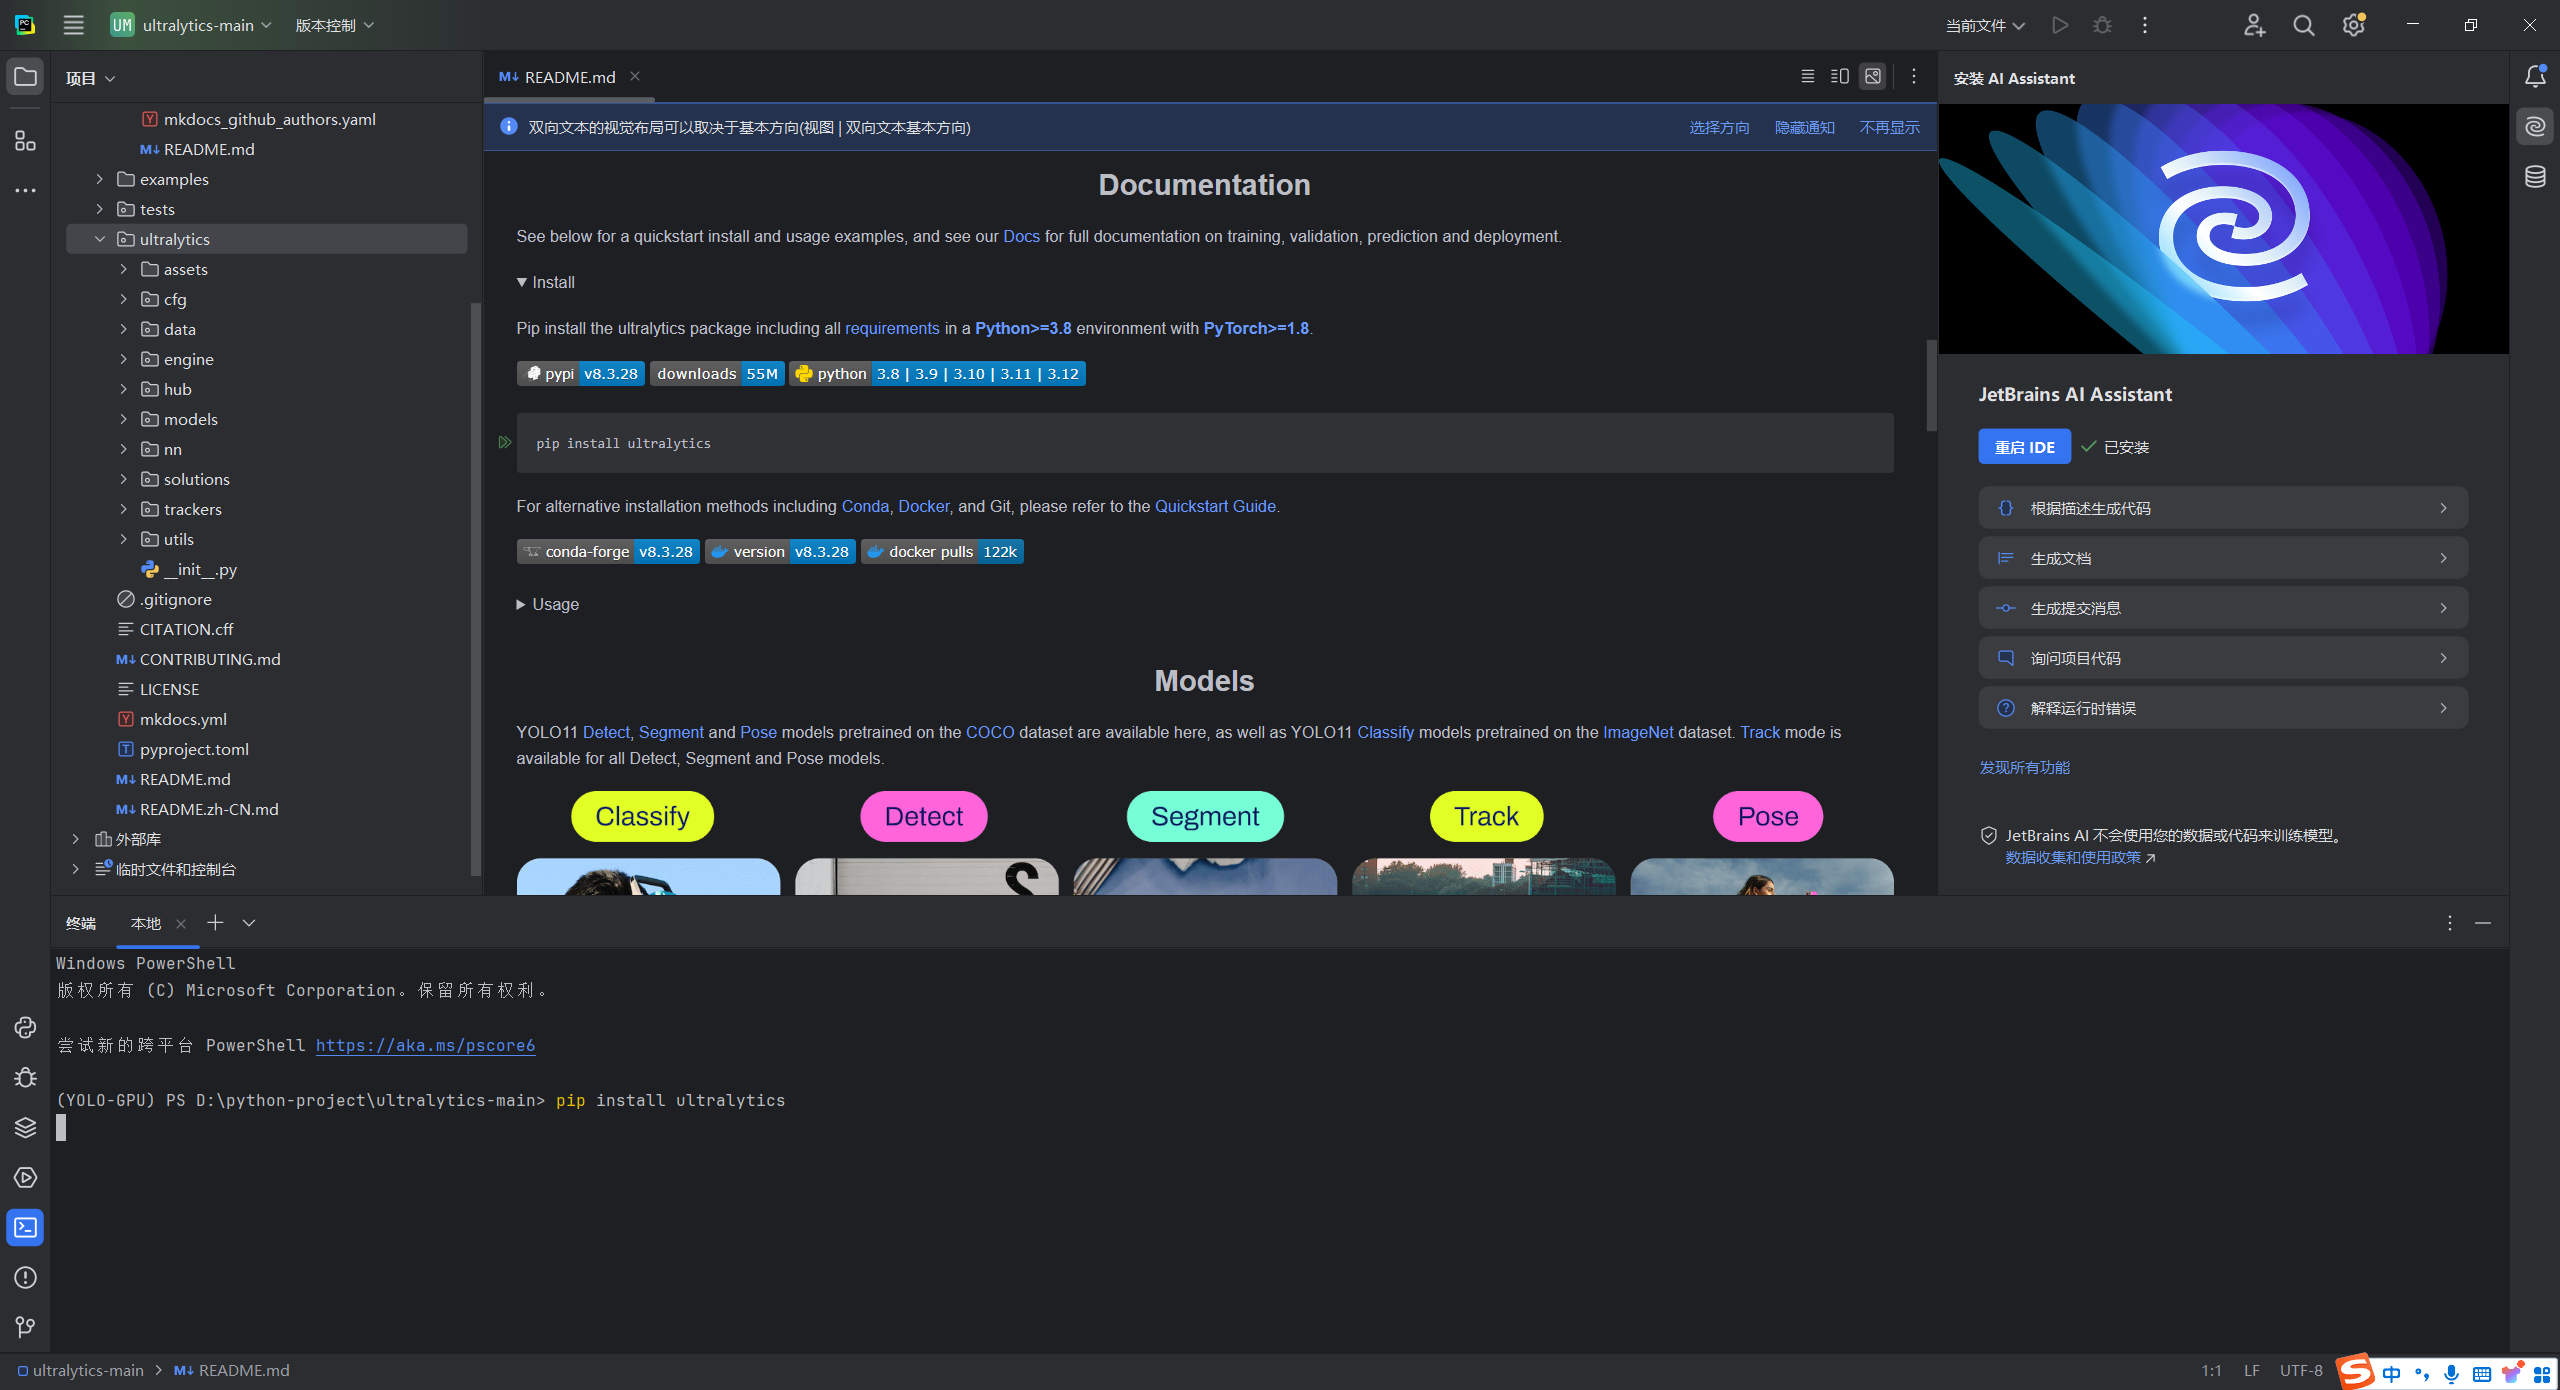Click the Sogou input method tray icon
Image resolution: width=2560 pixels, height=1390 pixels.
(x=2355, y=1371)
